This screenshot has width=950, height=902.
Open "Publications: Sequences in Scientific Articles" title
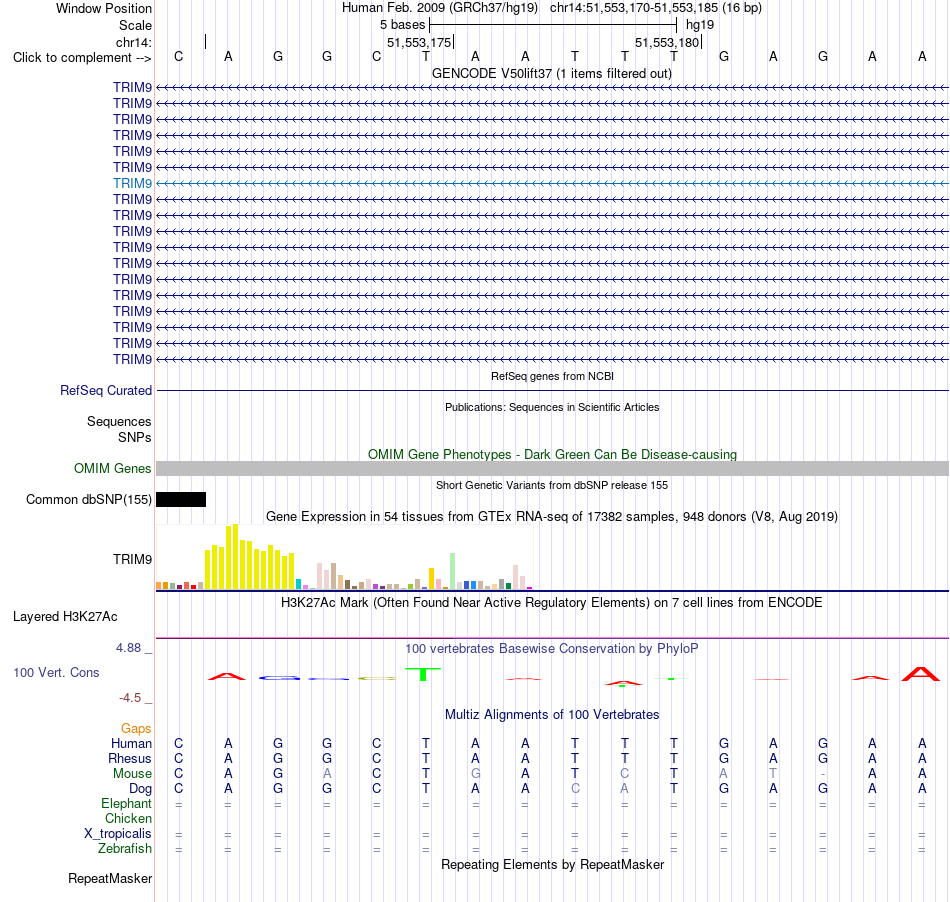pos(552,407)
